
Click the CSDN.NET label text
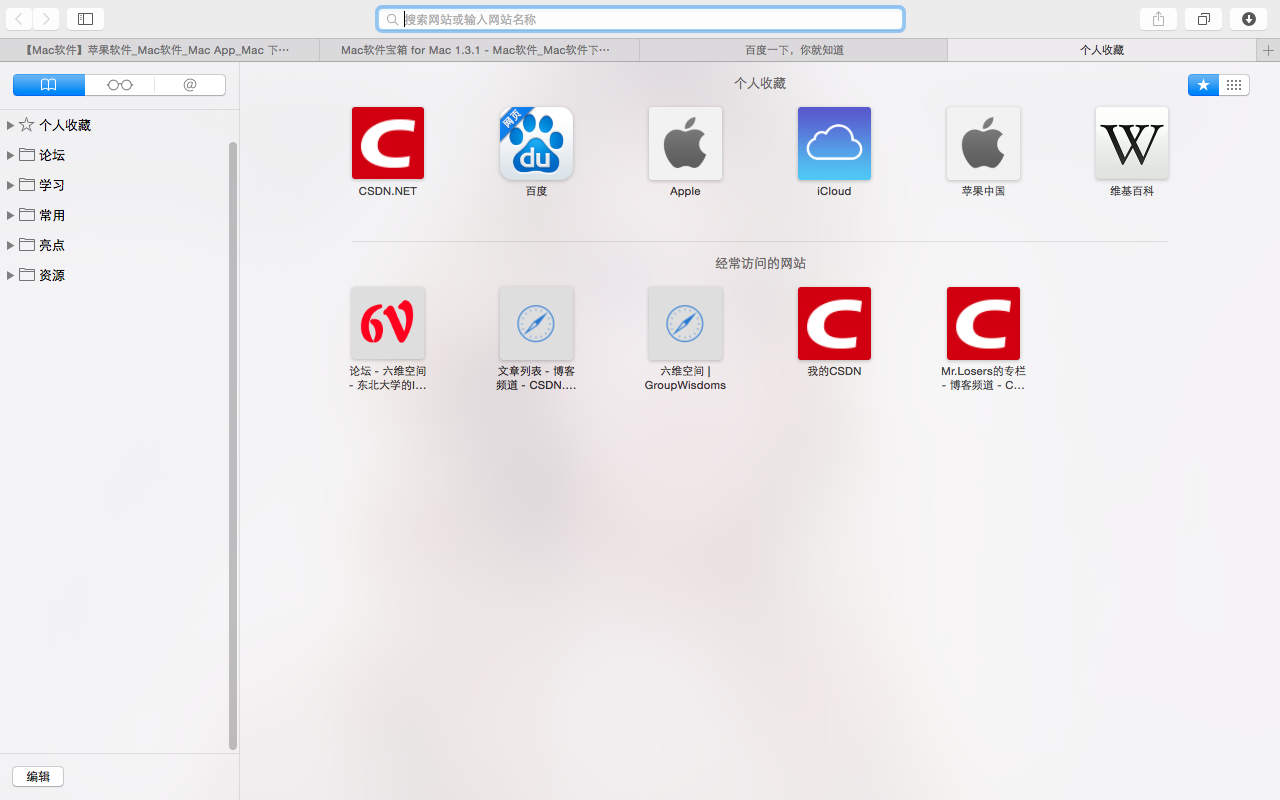click(388, 191)
